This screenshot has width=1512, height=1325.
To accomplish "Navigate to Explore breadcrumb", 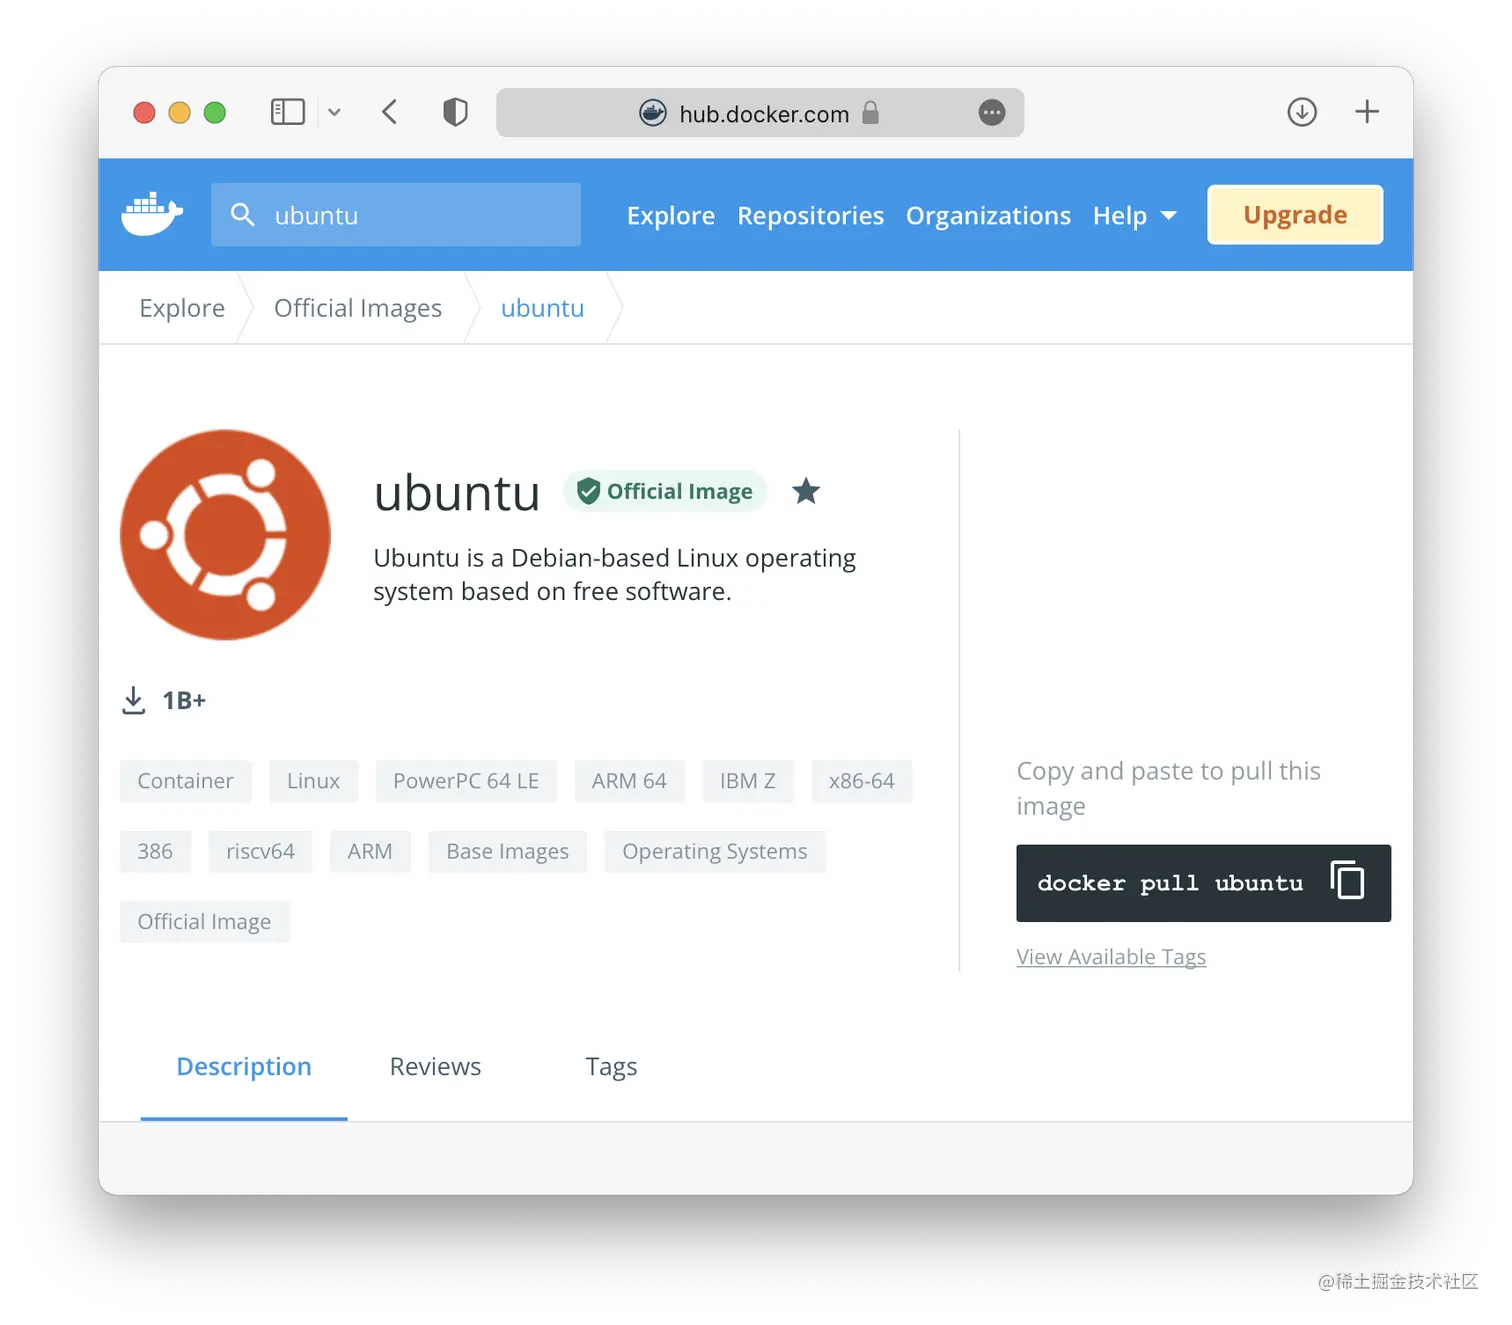I will point(182,308).
